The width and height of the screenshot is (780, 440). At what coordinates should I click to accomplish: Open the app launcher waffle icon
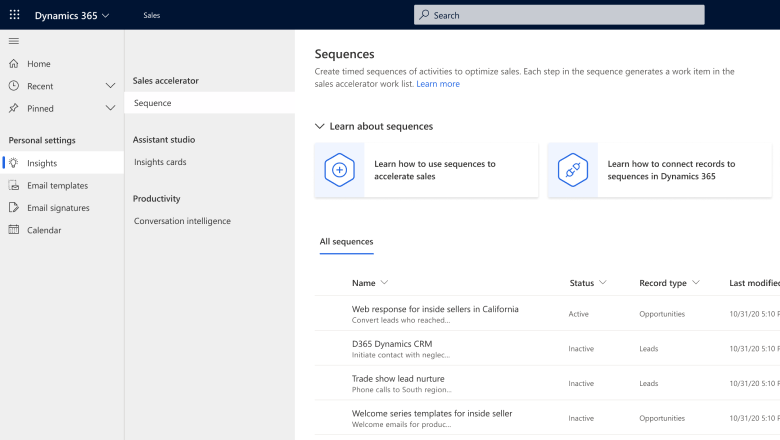(14, 15)
